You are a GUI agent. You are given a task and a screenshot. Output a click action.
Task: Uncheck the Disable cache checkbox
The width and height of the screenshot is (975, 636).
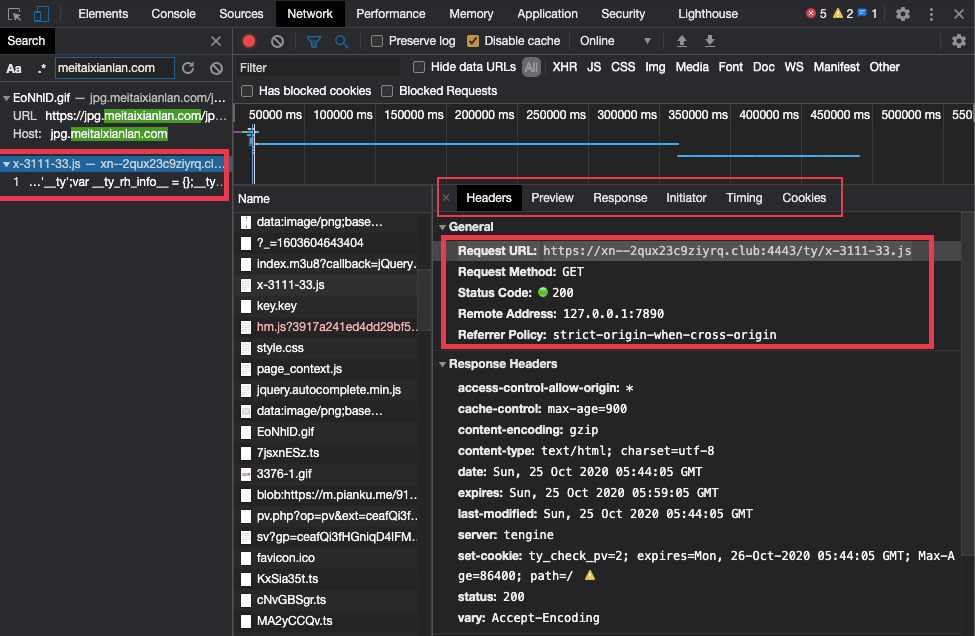473,41
